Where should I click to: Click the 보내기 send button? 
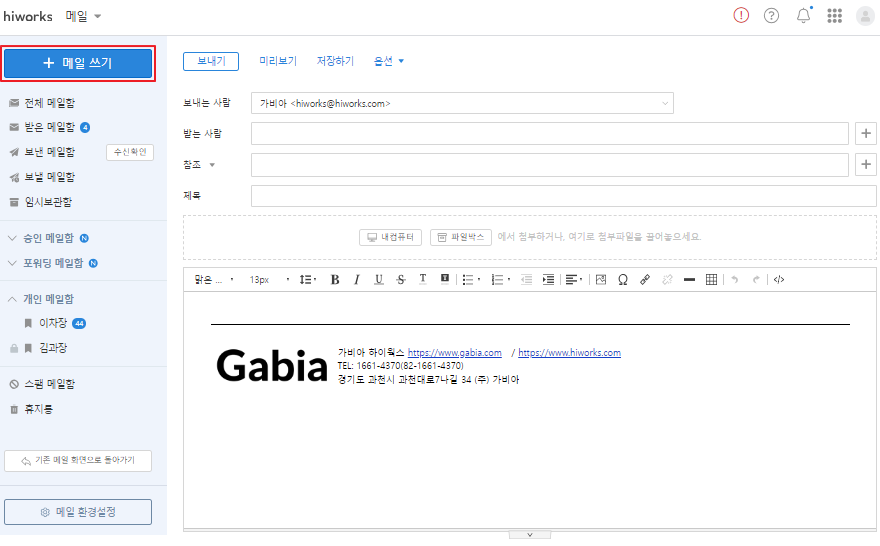[x=211, y=61]
